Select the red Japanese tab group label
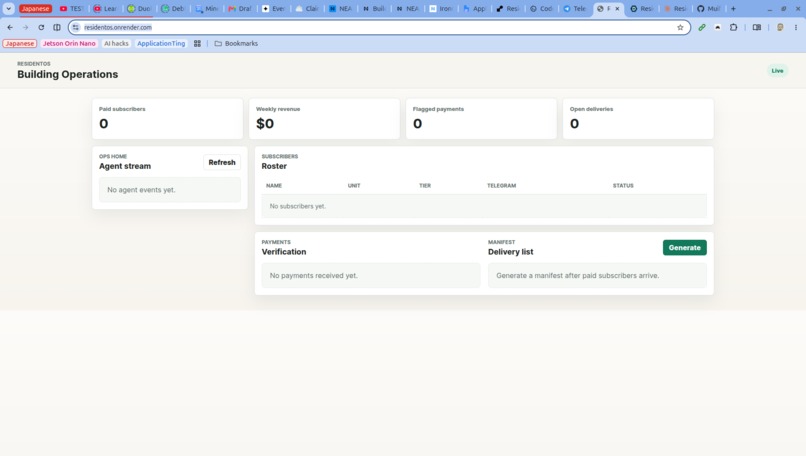 [35, 9]
